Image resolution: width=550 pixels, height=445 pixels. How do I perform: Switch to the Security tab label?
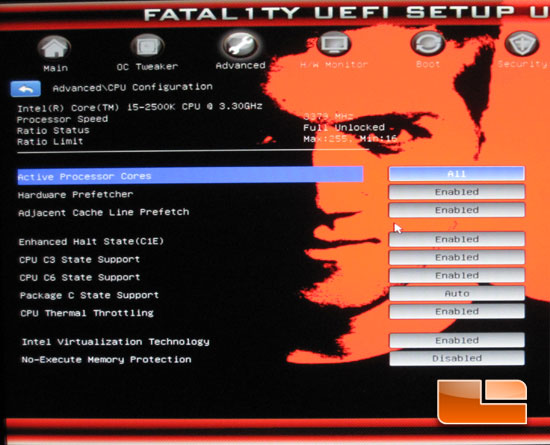(x=522, y=64)
